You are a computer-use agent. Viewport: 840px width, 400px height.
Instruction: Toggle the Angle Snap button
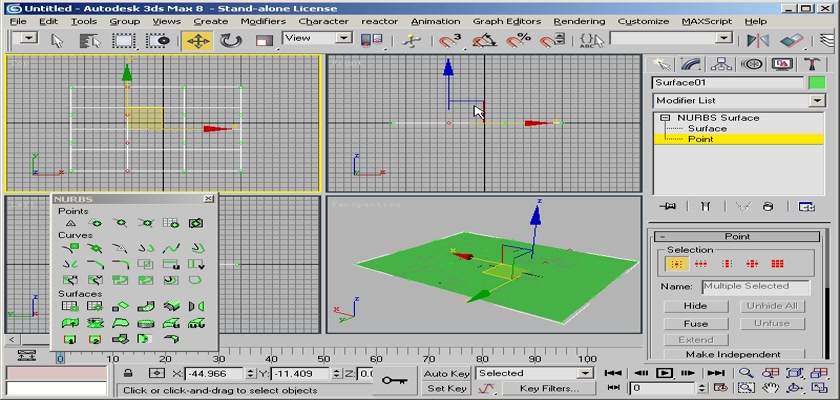point(484,41)
